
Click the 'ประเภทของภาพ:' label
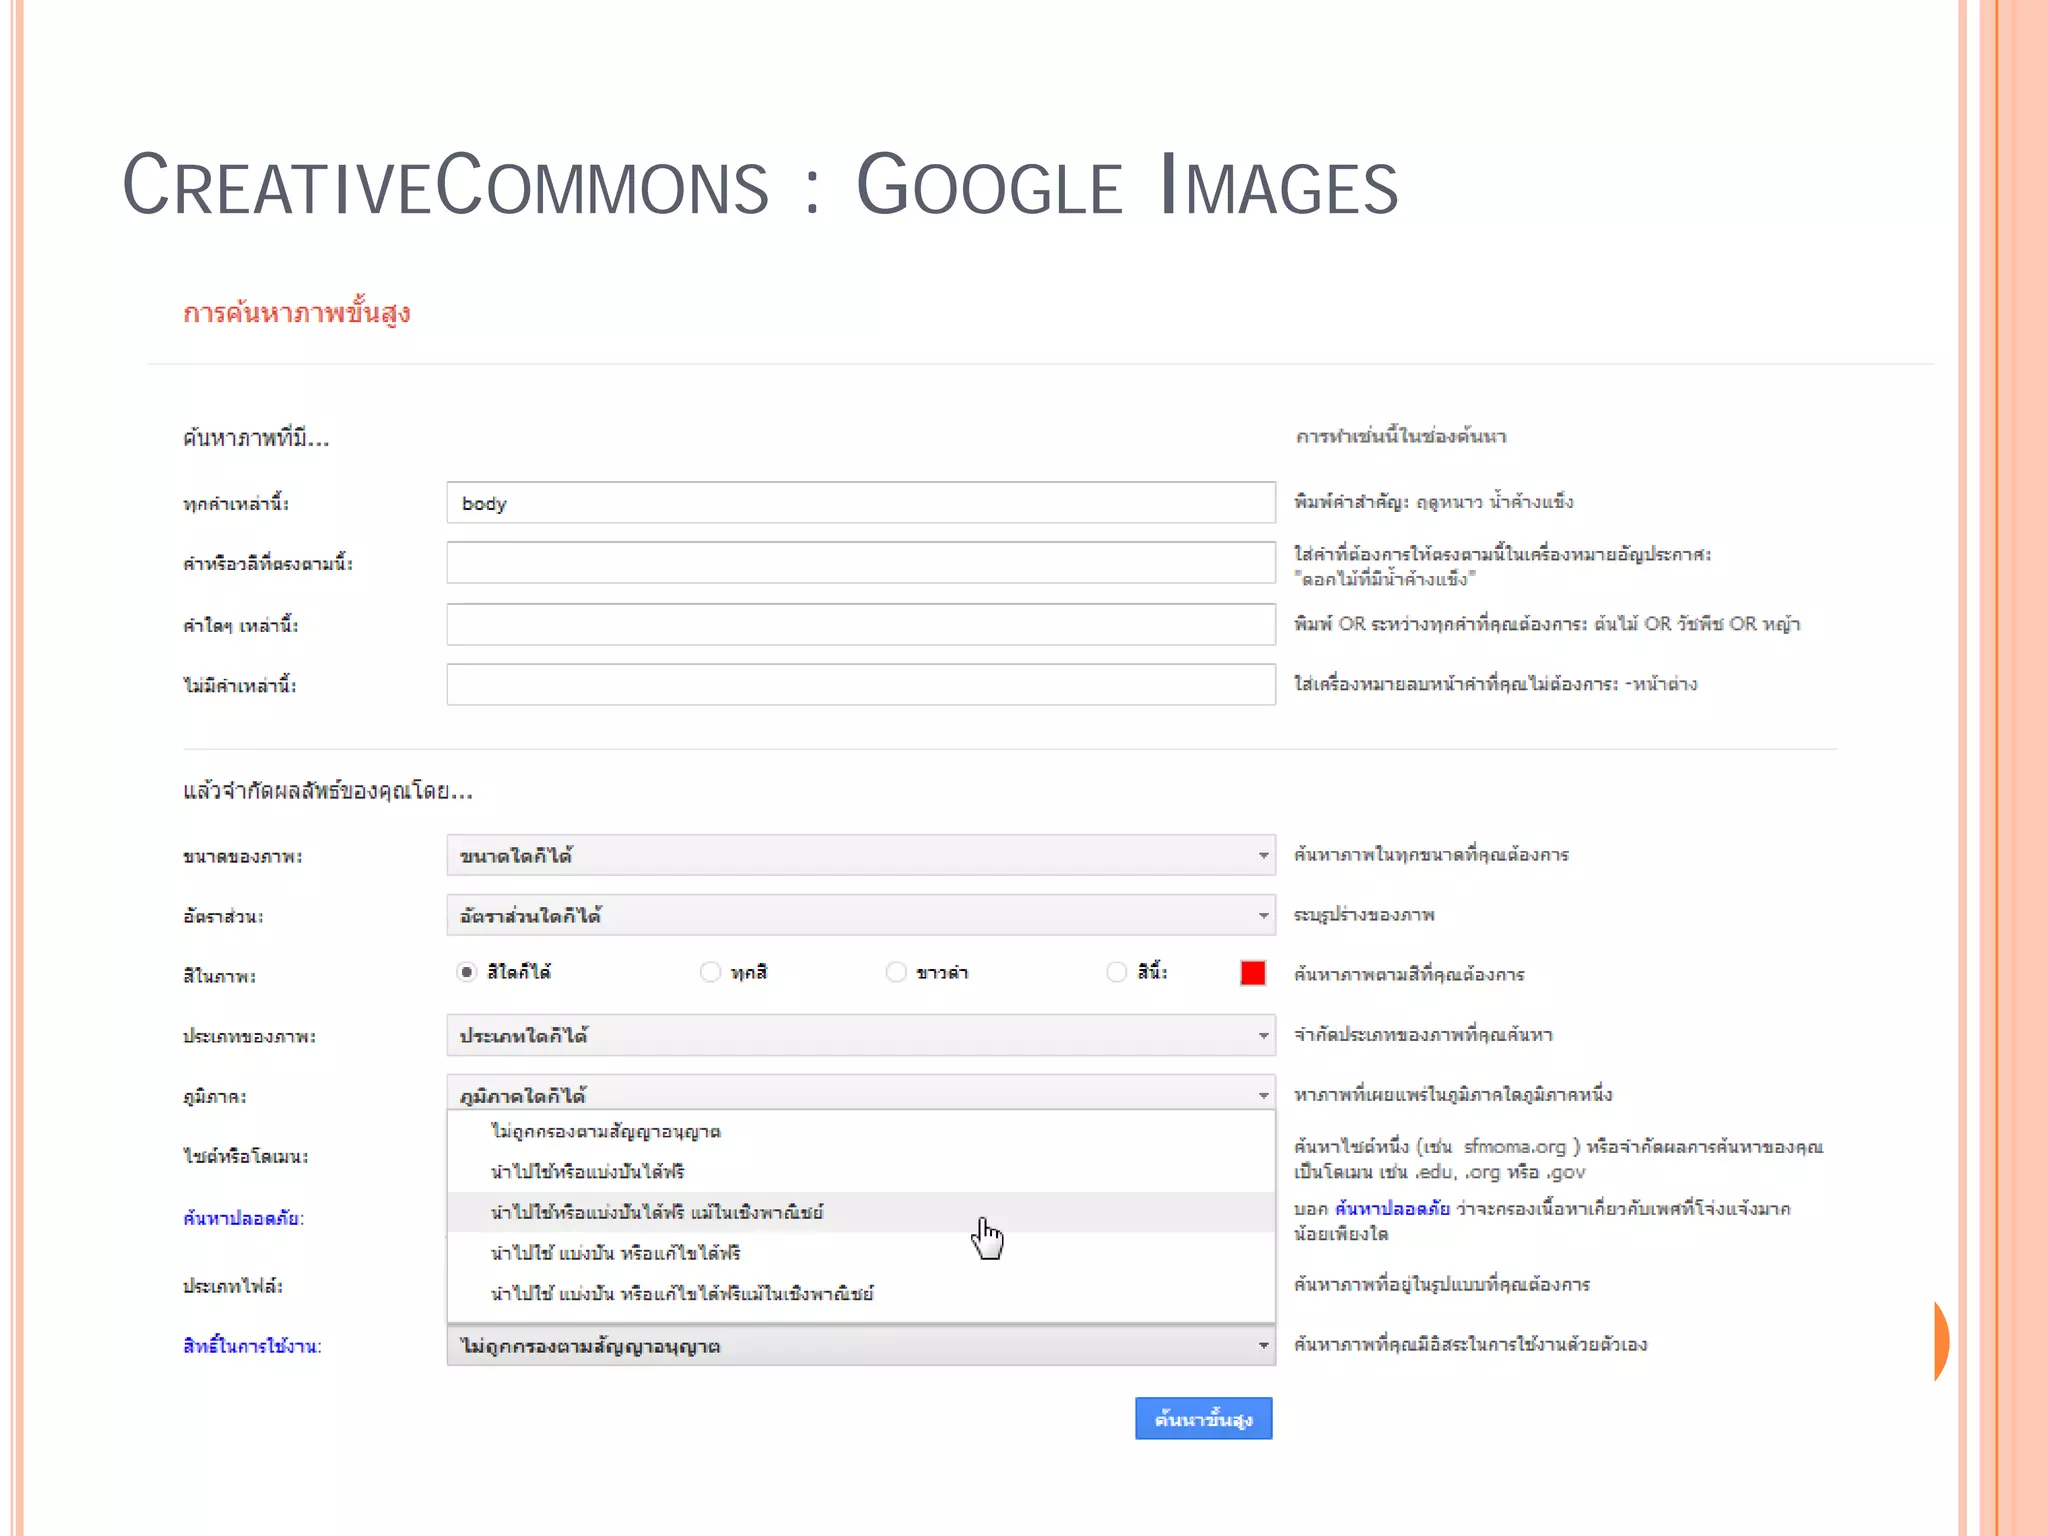pyautogui.click(x=249, y=1036)
